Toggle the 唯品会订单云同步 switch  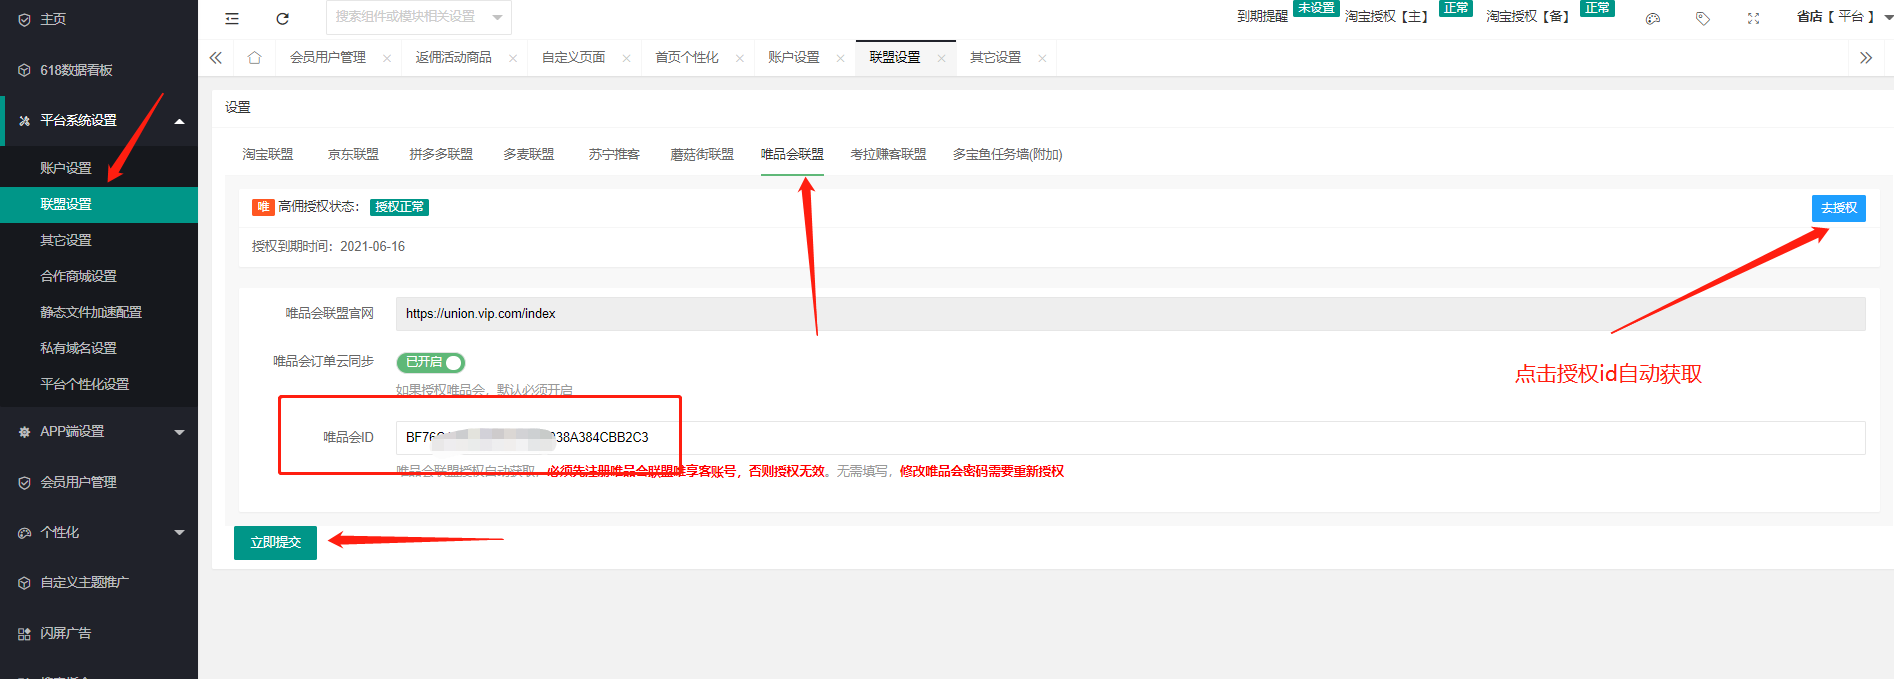[x=431, y=362]
